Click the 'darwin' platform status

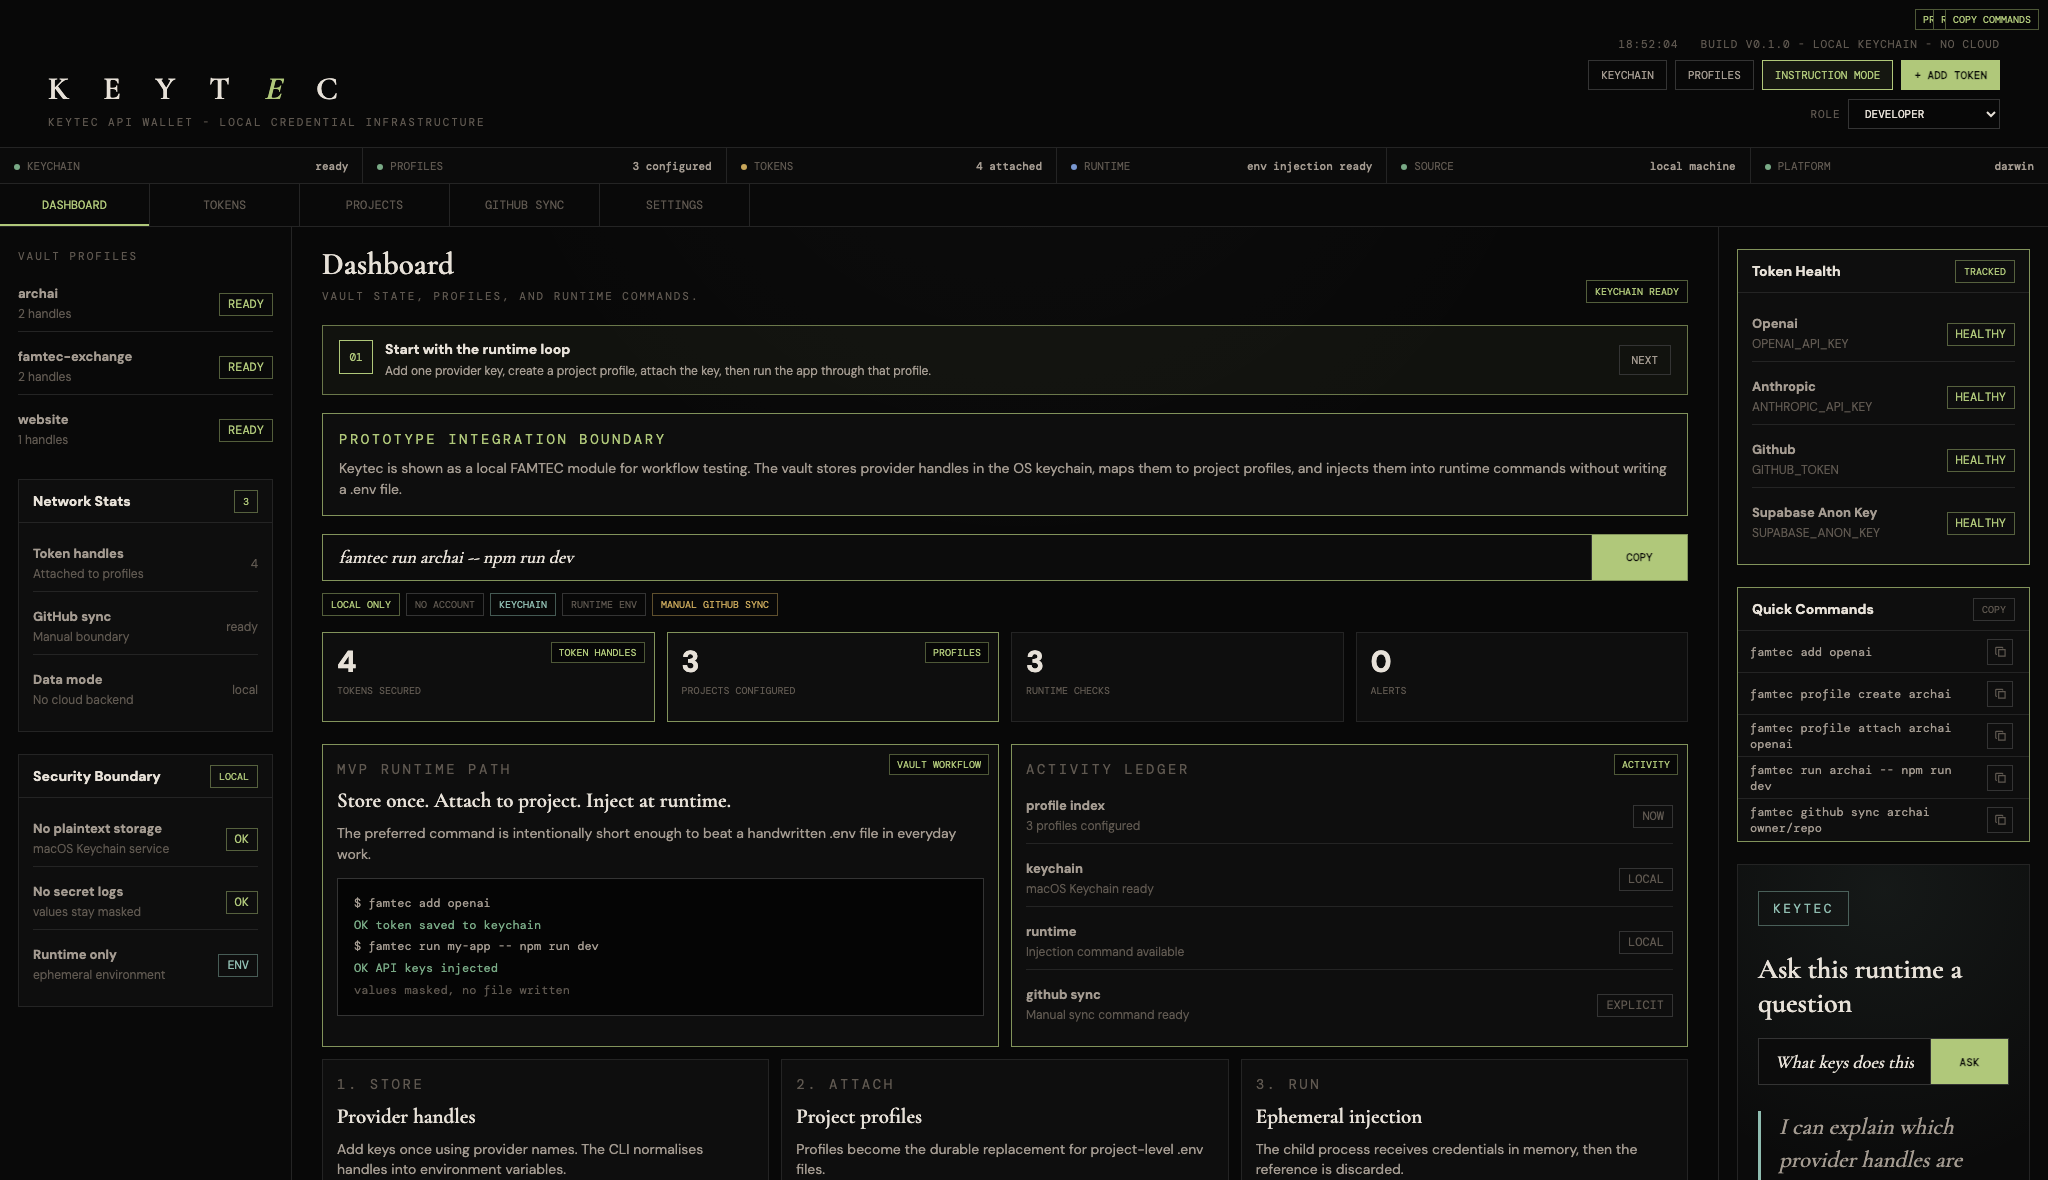coord(2013,166)
